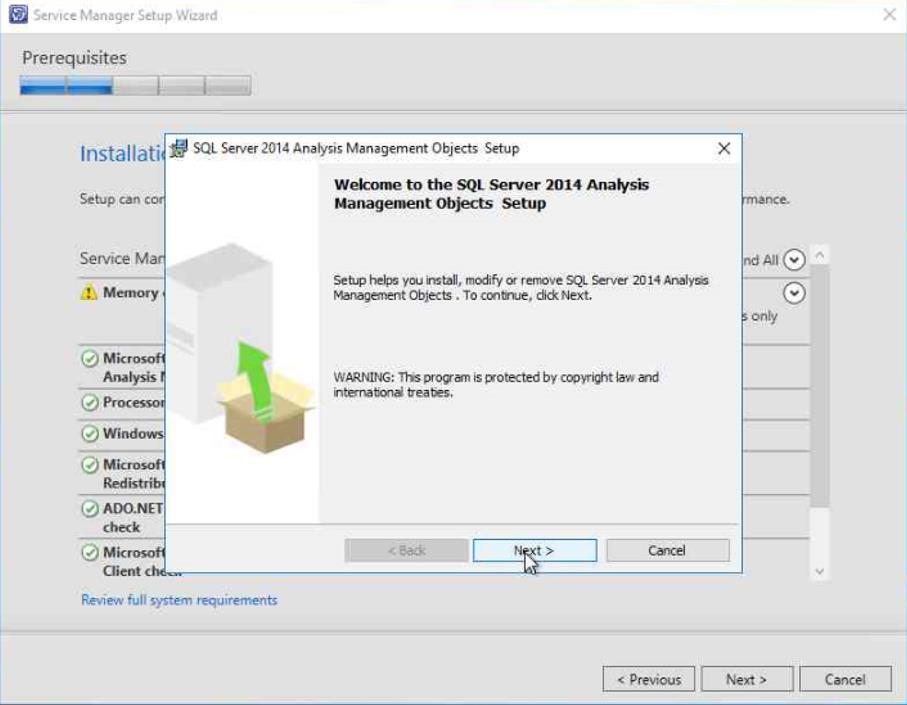Screen dimensions: 907x705
Task: Click the prerequisites list scrollbar thumb
Action: [x=820, y=386]
